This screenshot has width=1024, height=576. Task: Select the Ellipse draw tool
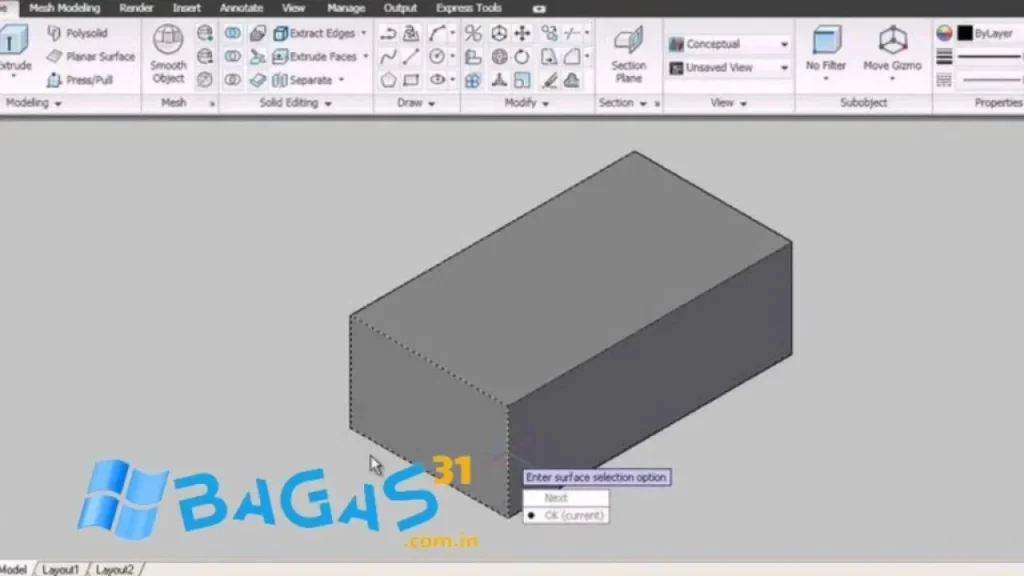click(x=437, y=80)
